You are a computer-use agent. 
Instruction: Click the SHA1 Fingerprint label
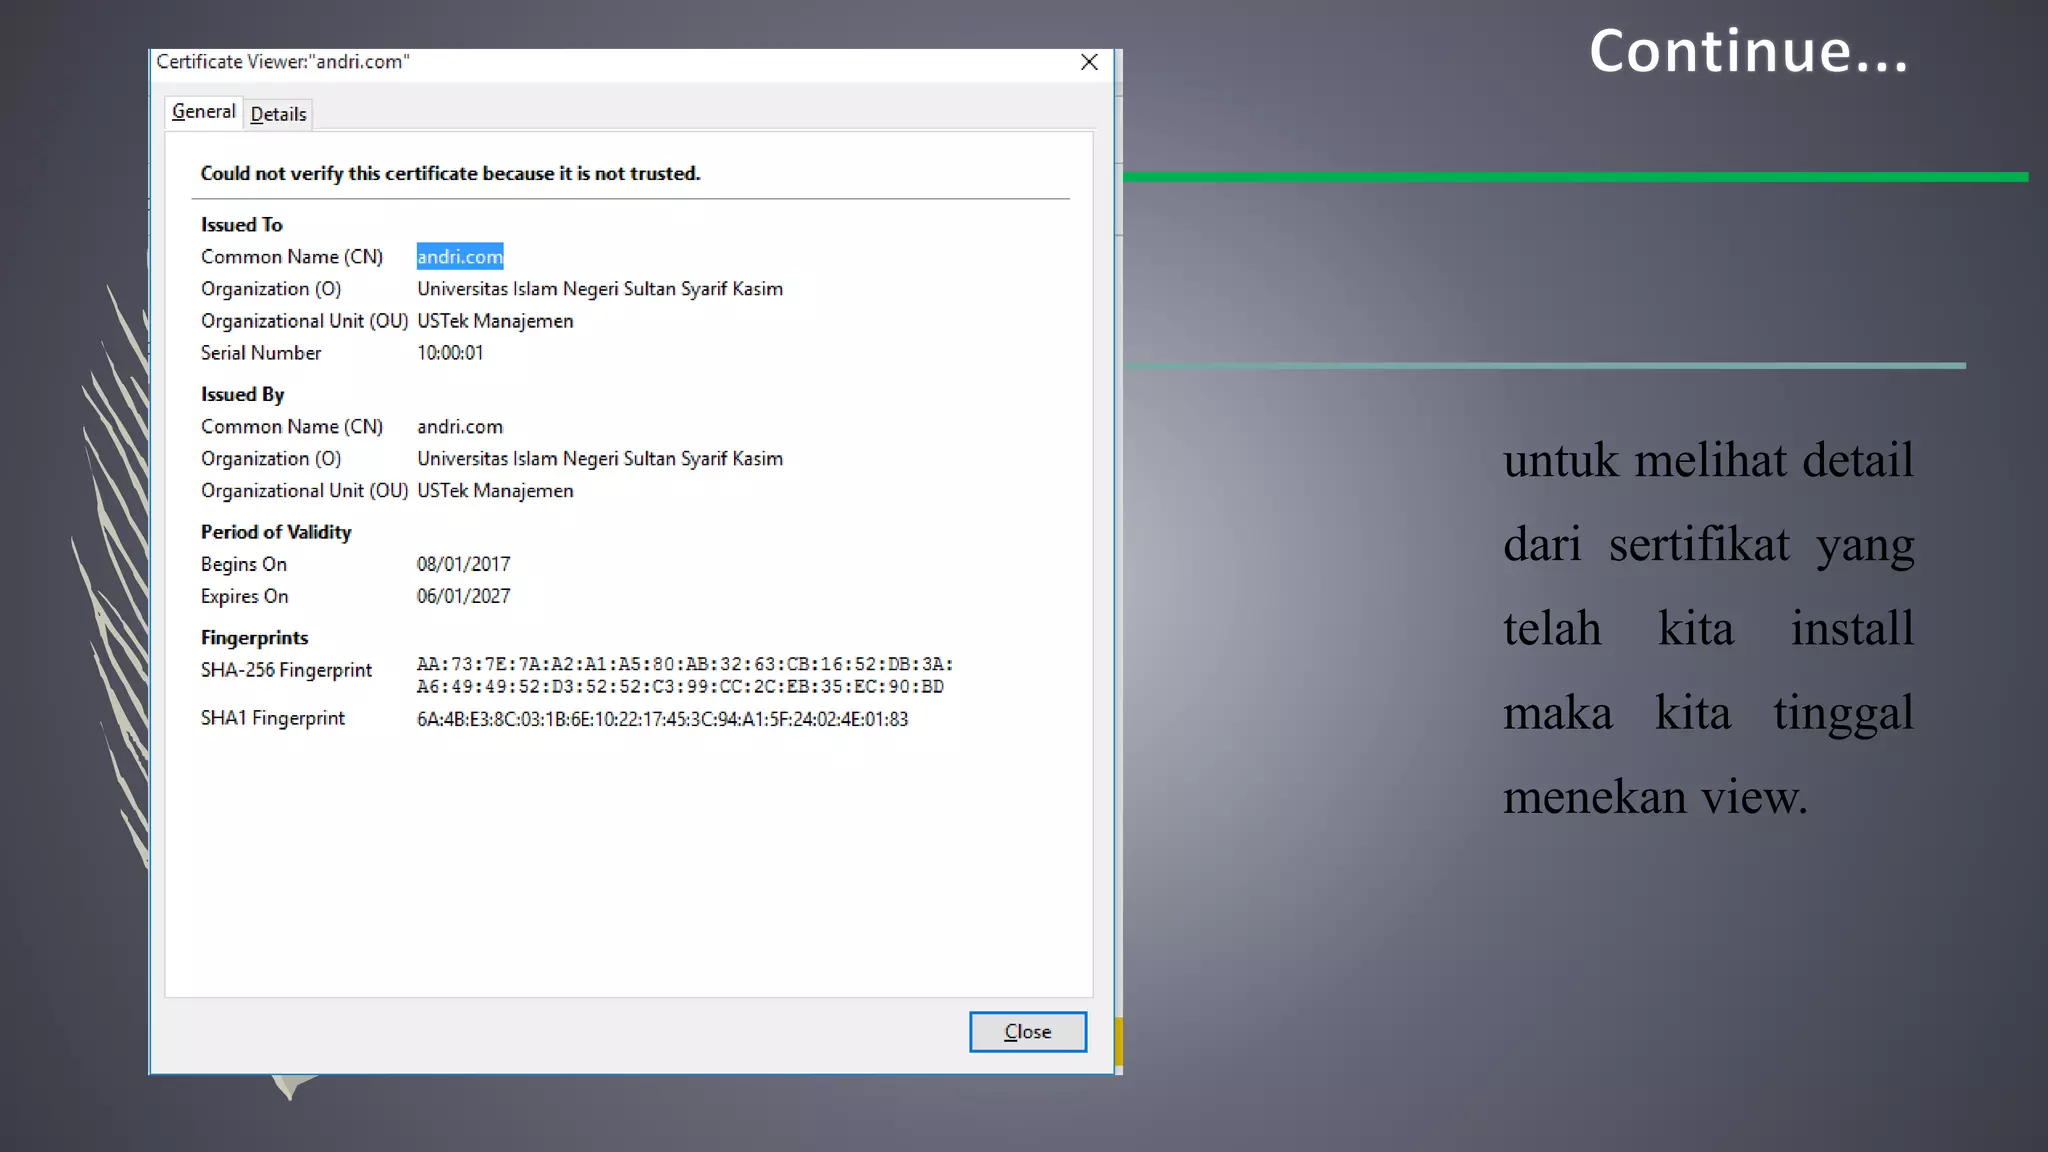tap(272, 718)
